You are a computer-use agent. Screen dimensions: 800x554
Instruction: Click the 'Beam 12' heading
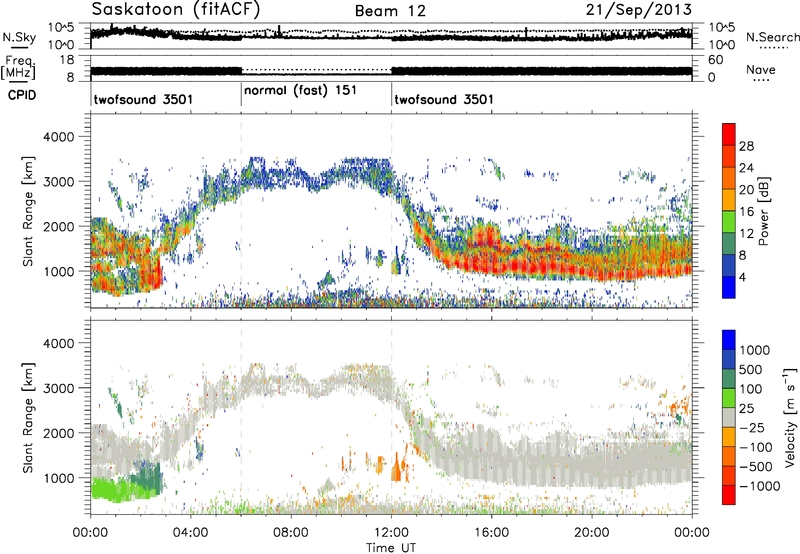click(x=390, y=11)
